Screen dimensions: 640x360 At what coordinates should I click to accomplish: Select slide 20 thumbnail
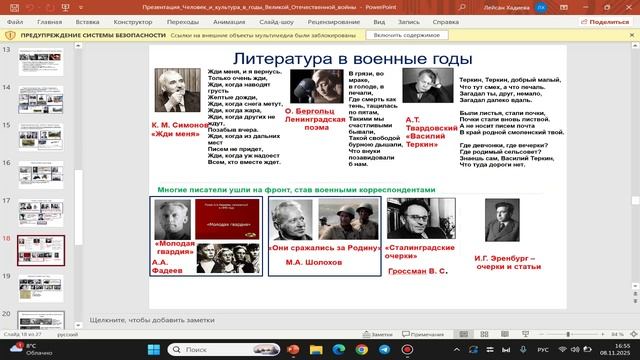(x=41, y=321)
